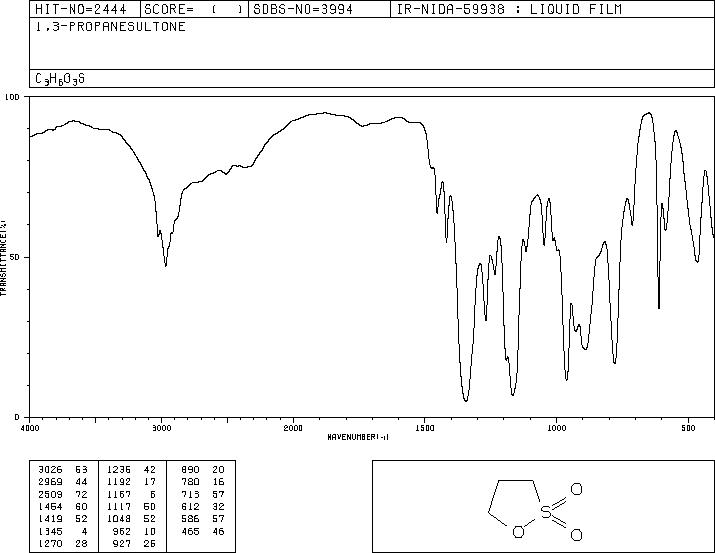The height and width of the screenshot is (553, 715).
Task: Click the 1345 peak entry in table
Action: point(62,532)
